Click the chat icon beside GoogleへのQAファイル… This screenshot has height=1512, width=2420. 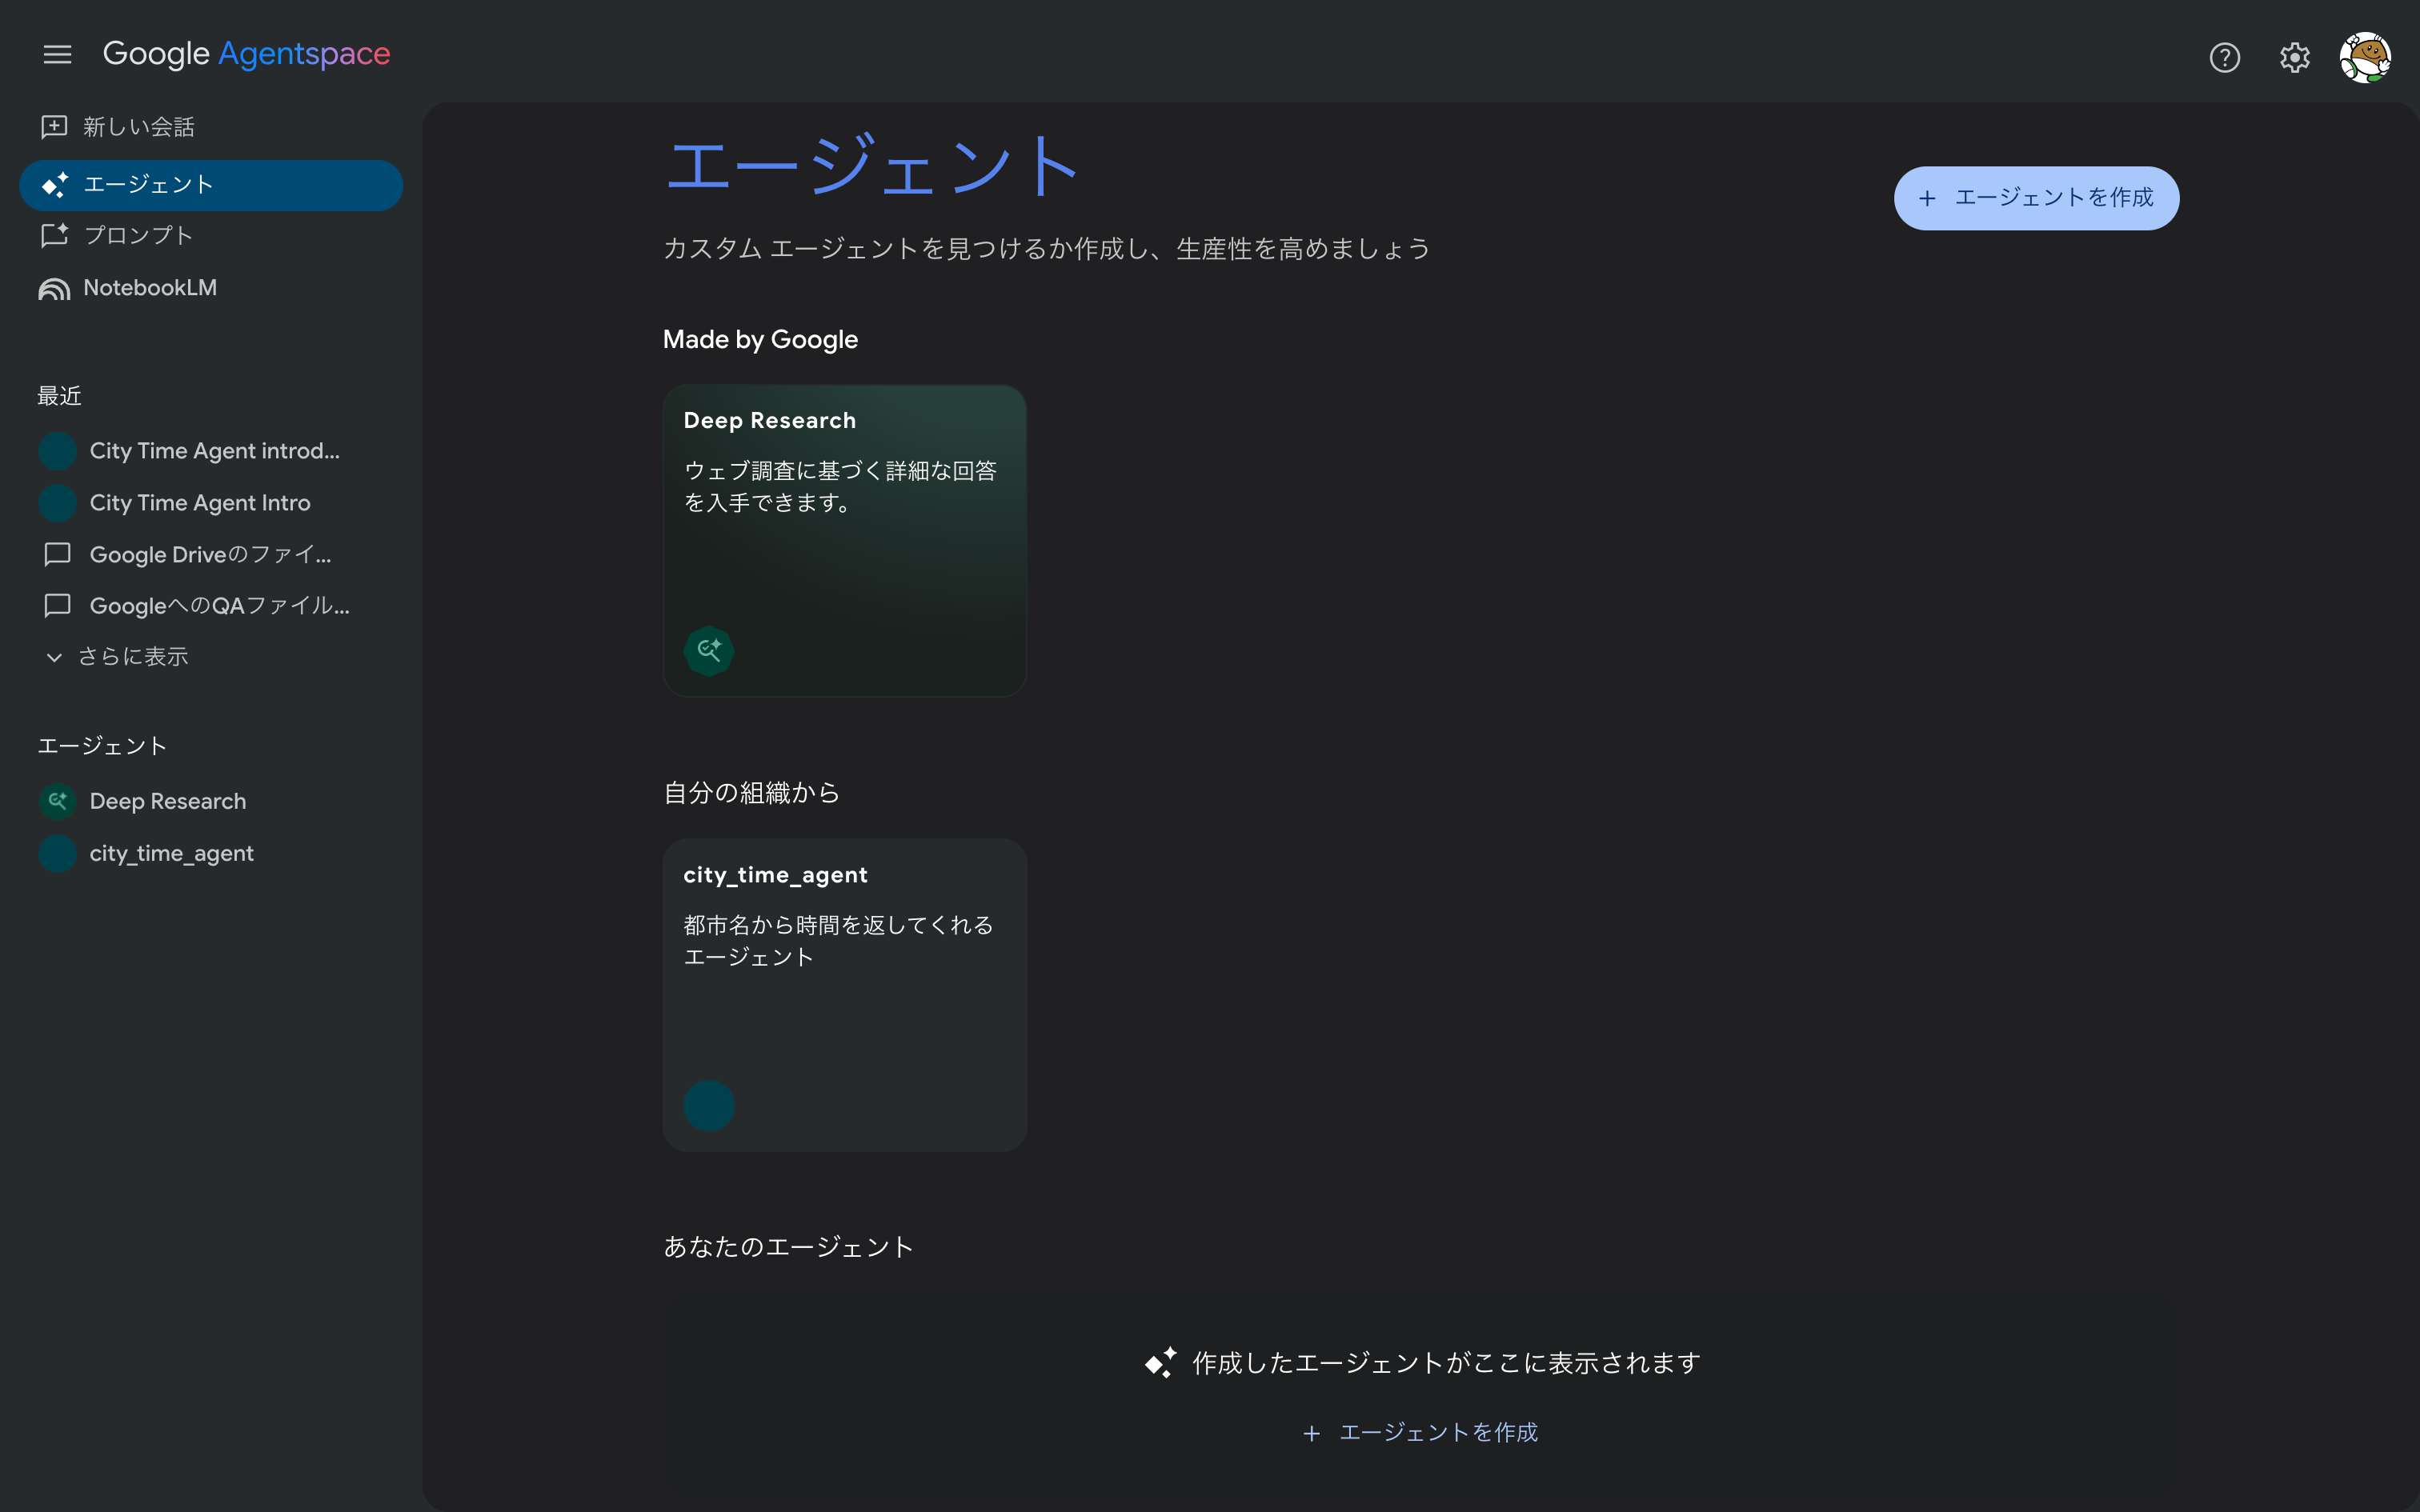57,606
